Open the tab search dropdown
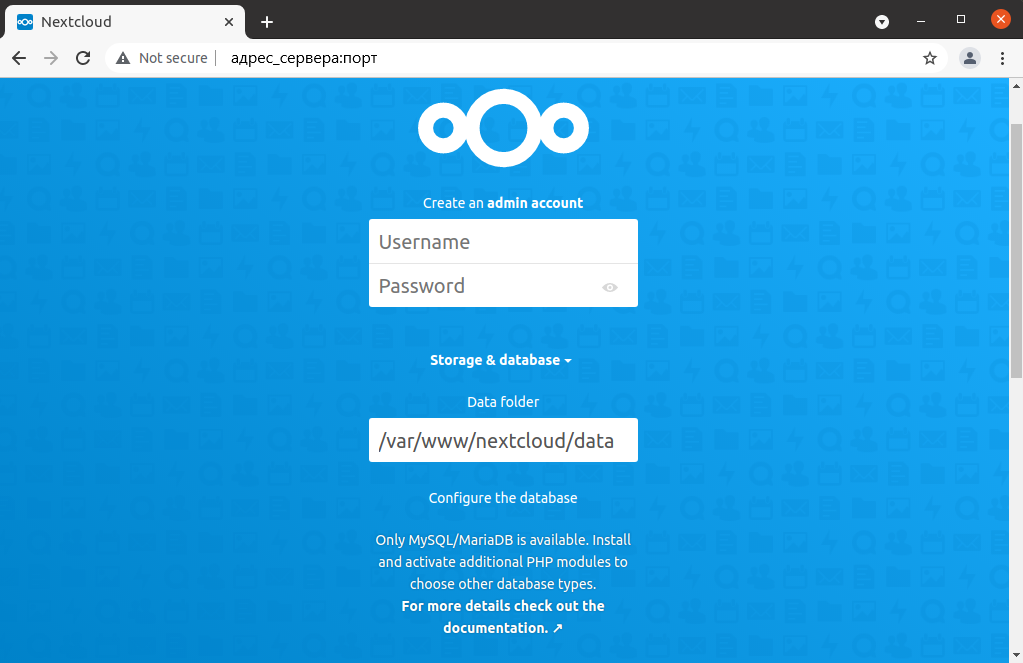1023x663 pixels. coord(882,21)
